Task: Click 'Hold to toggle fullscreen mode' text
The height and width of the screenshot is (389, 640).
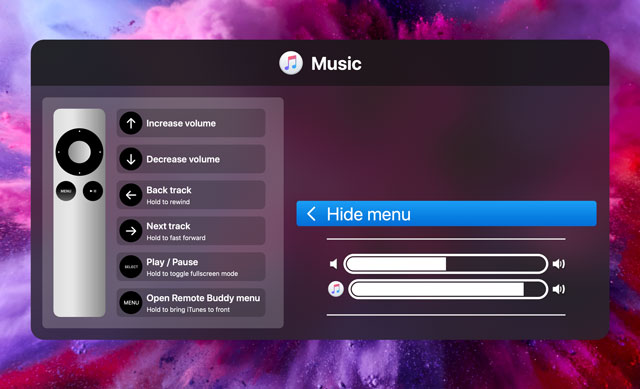Action: pos(192,274)
